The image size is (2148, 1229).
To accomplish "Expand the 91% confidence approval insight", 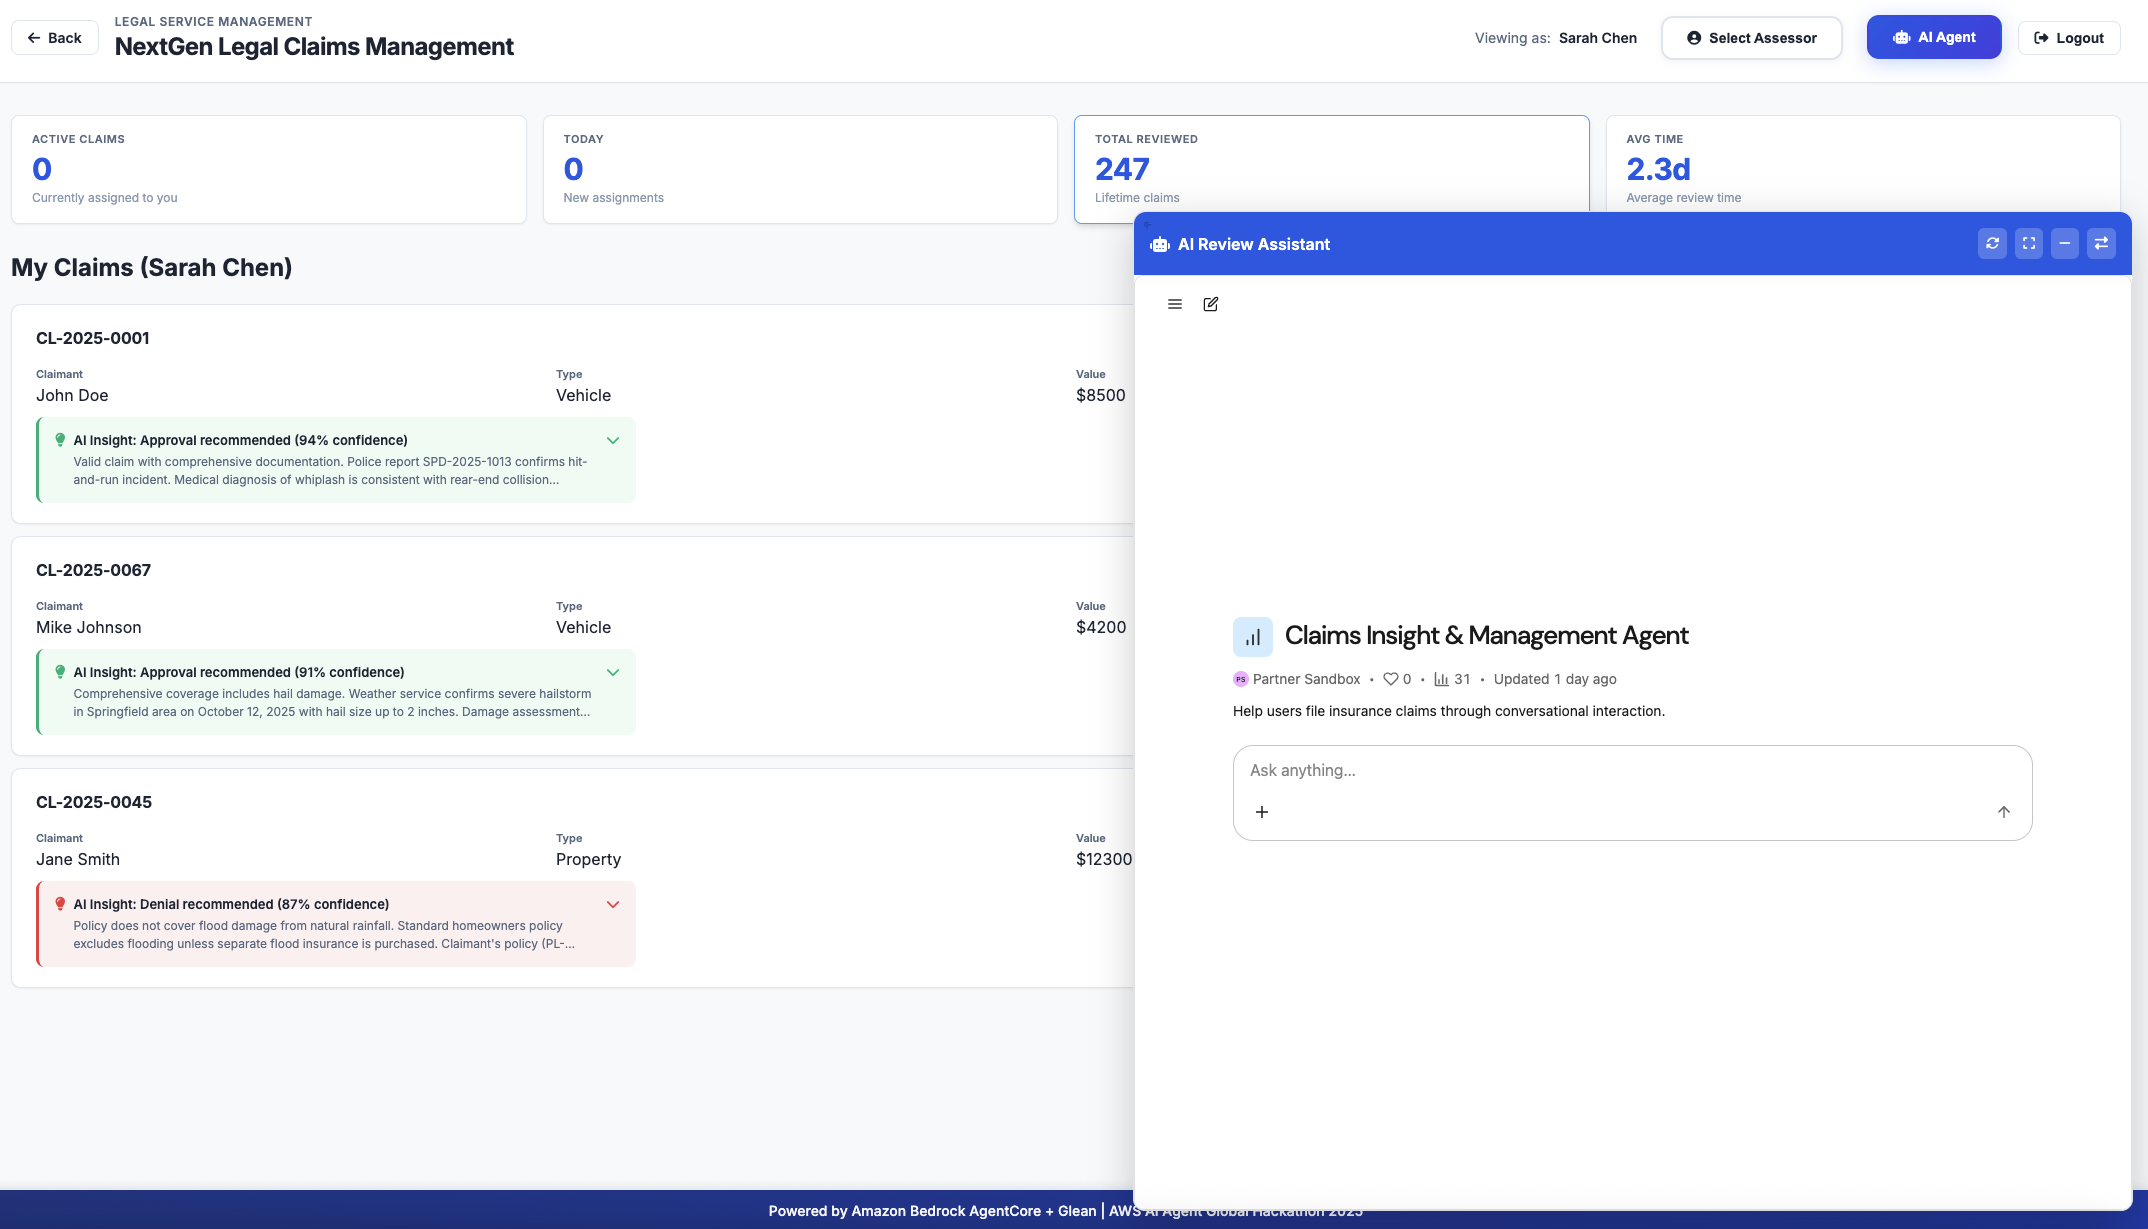I will coord(613,672).
